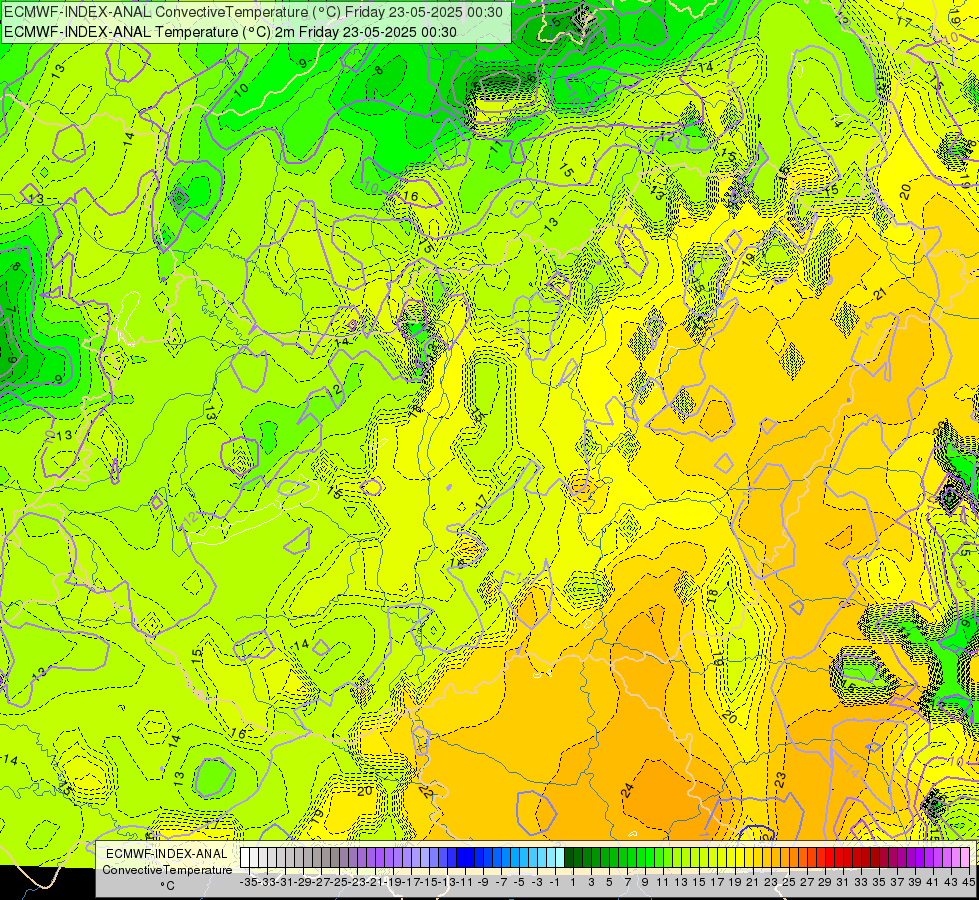Image resolution: width=979 pixels, height=900 pixels.
Task: Click the legend tick label 33
Action: 861,882
